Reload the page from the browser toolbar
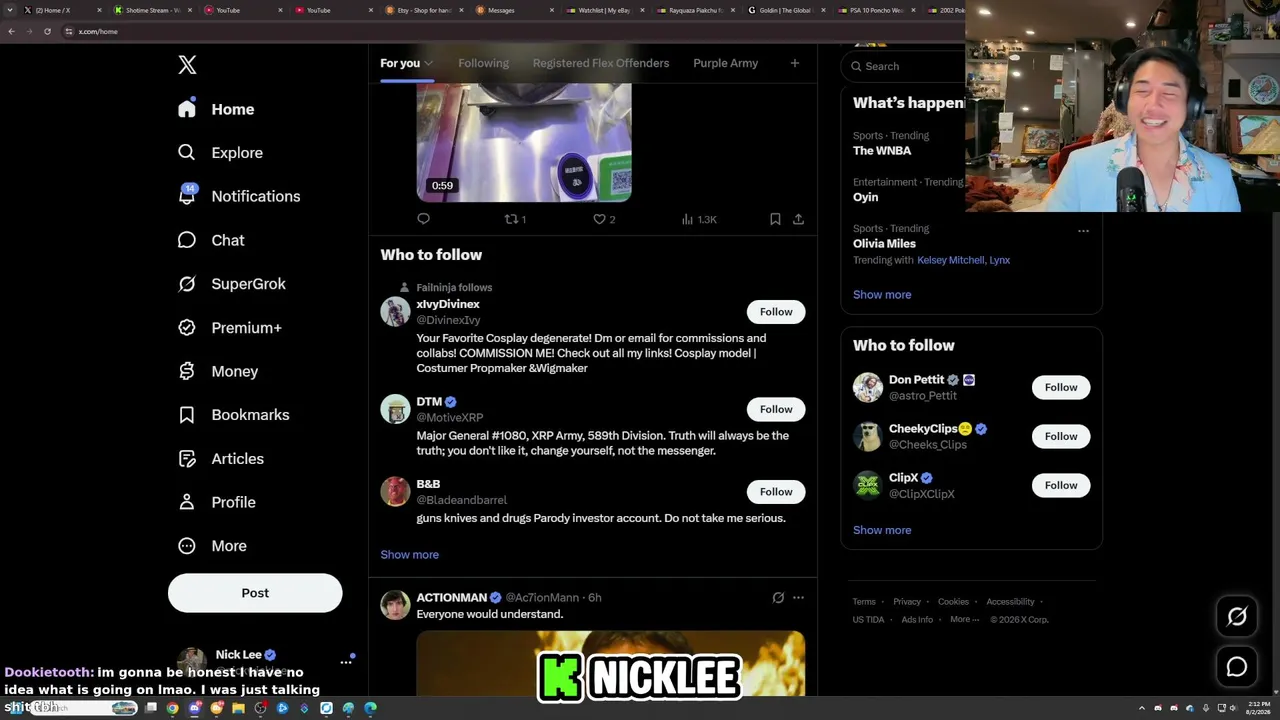 47,31
